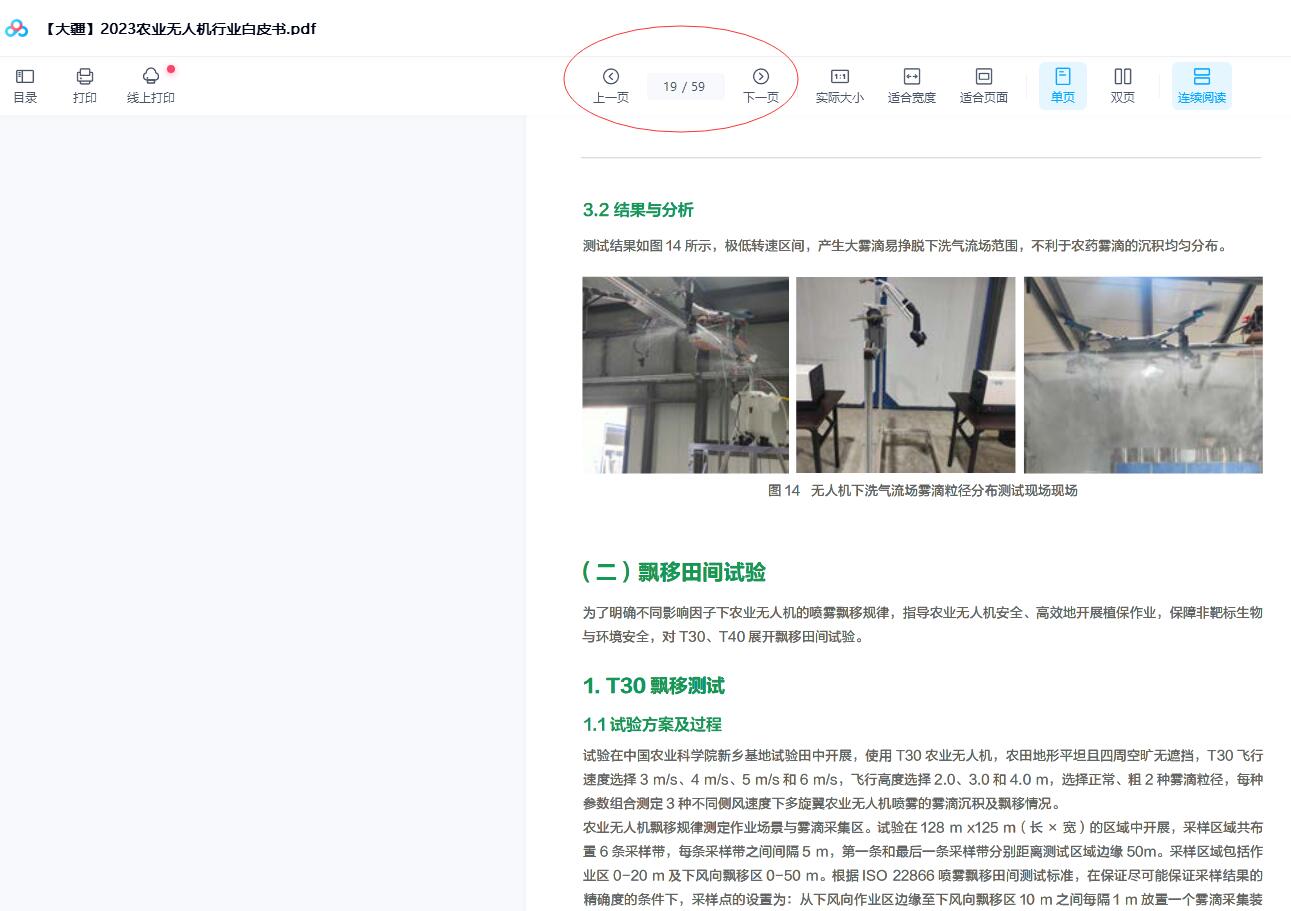Viewport: 1291px width, 911px height.
Task: Click the 打印 print icon
Action: tap(85, 86)
